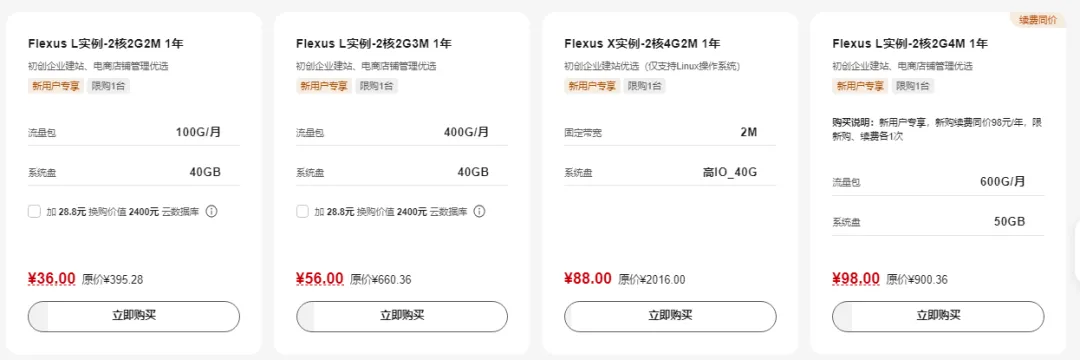Open Flexus L实例-2核2G2M 1年 title
Image resolution: width=1080 pixels, height=360 pixels.
[x=105, y=44]
